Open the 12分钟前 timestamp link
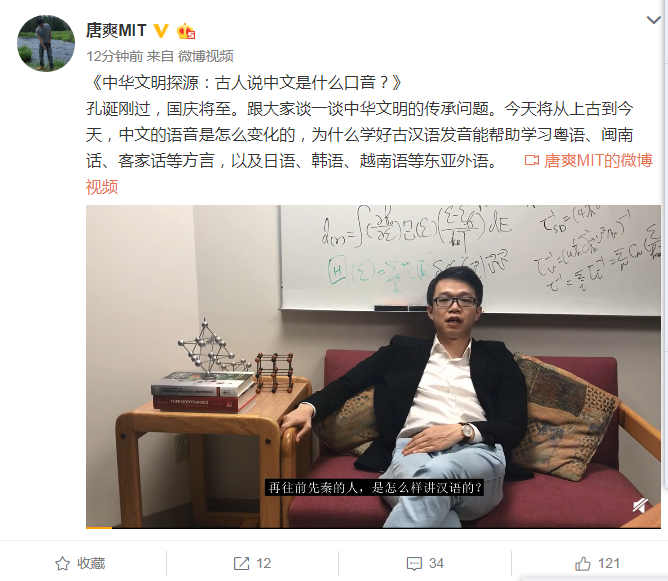Image resolution: width=668 pixels, height=581 pixels. pyautogui.click(x=115, y=56)
